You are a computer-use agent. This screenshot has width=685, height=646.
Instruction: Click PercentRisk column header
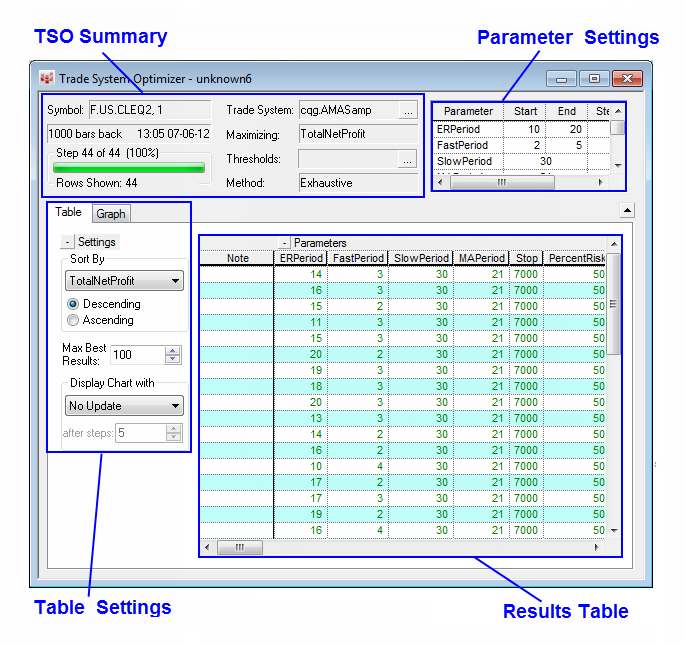click(576, 258)
